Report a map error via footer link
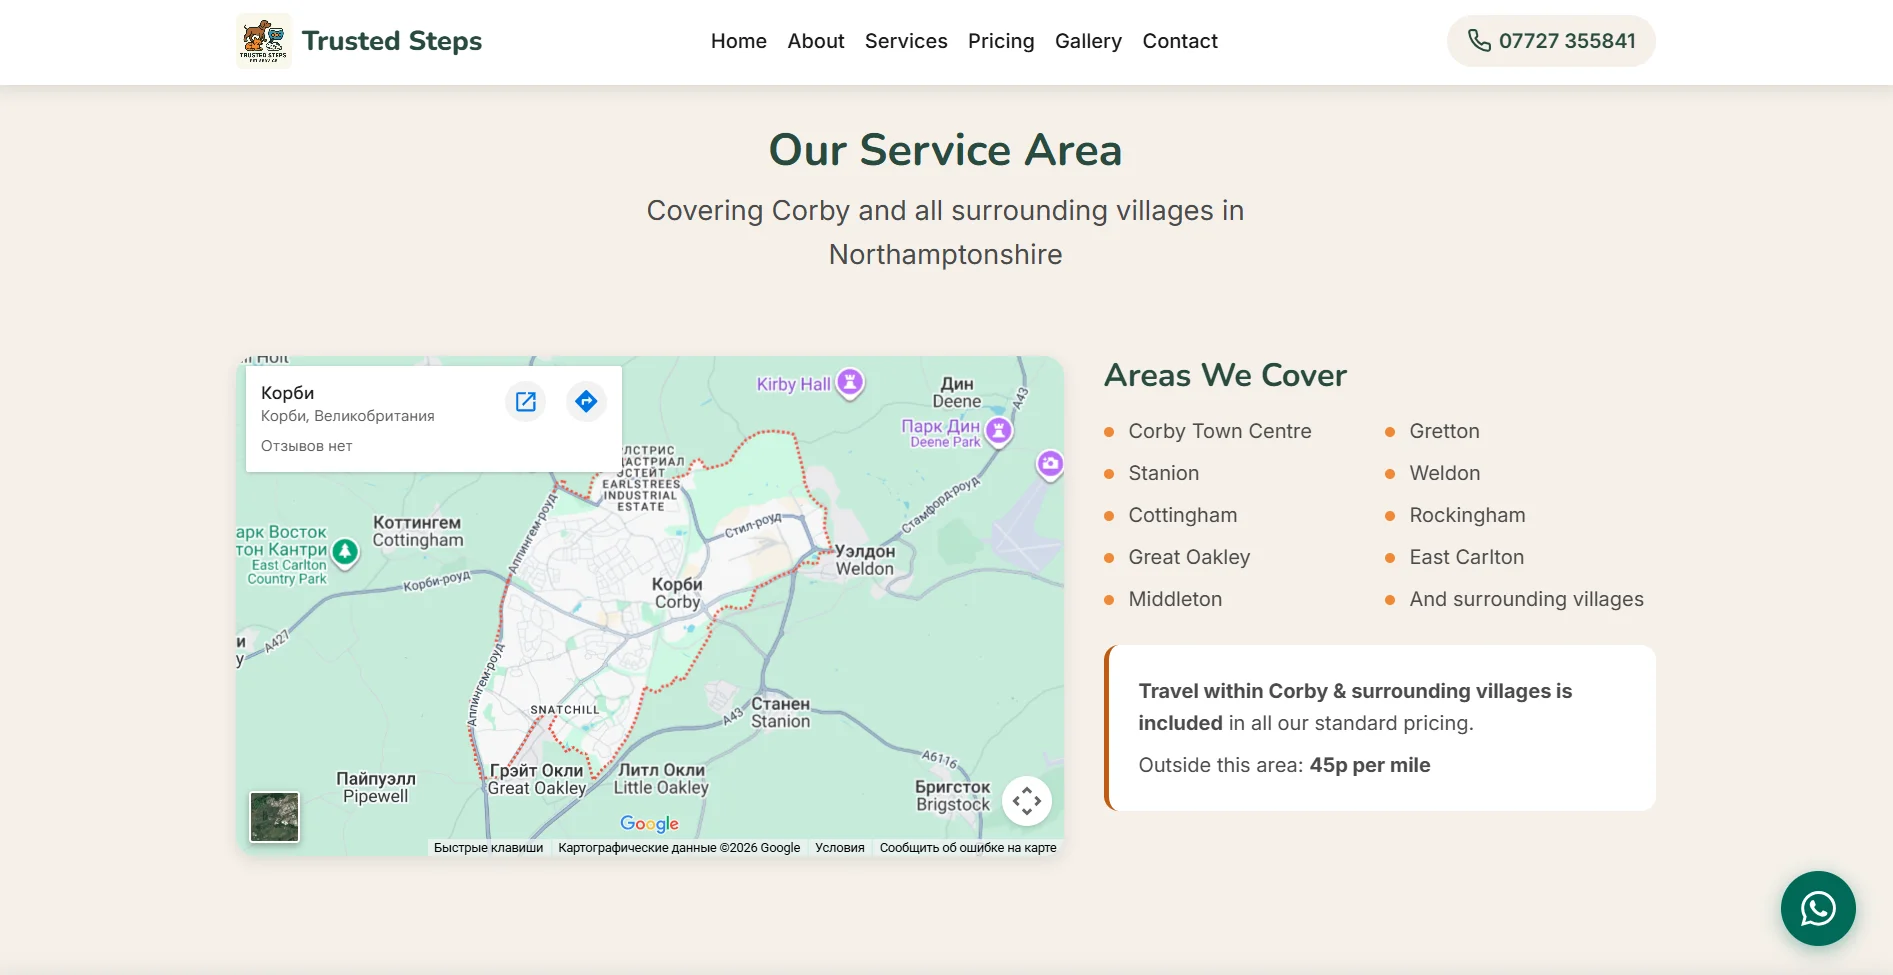Screen dimensions: 1893x975 tap(966, 847)
